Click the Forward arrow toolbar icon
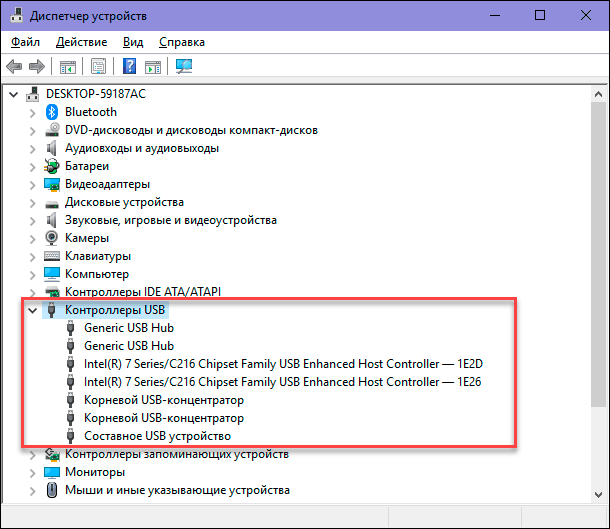 coord(37,67)
